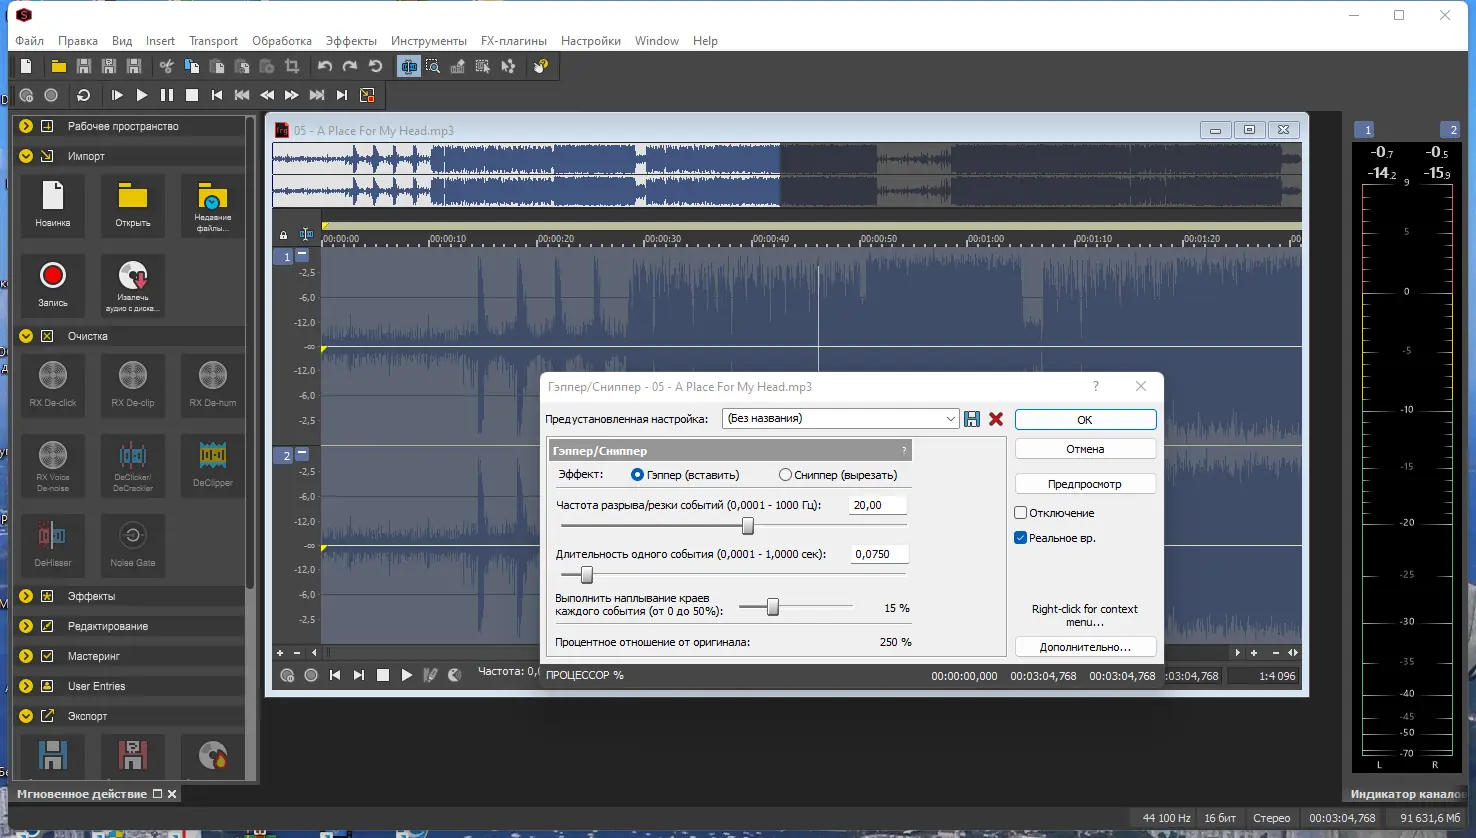The width and height of the screenshot is (1476, 838).
Task: Open the Noise Gate tool
Action: pos(133,536)
